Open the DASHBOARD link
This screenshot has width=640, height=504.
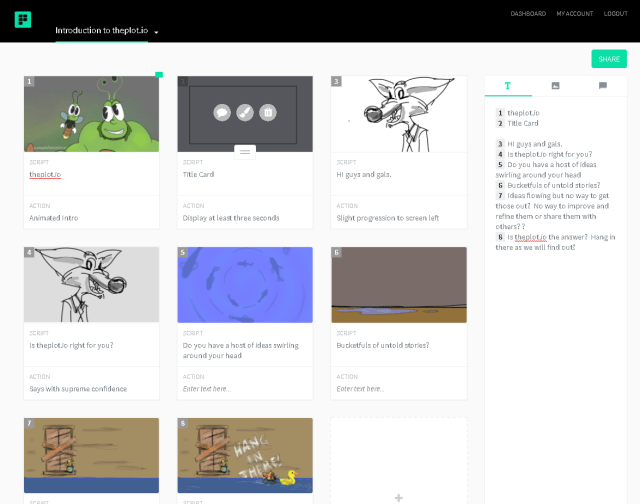(x=528, y=14)
